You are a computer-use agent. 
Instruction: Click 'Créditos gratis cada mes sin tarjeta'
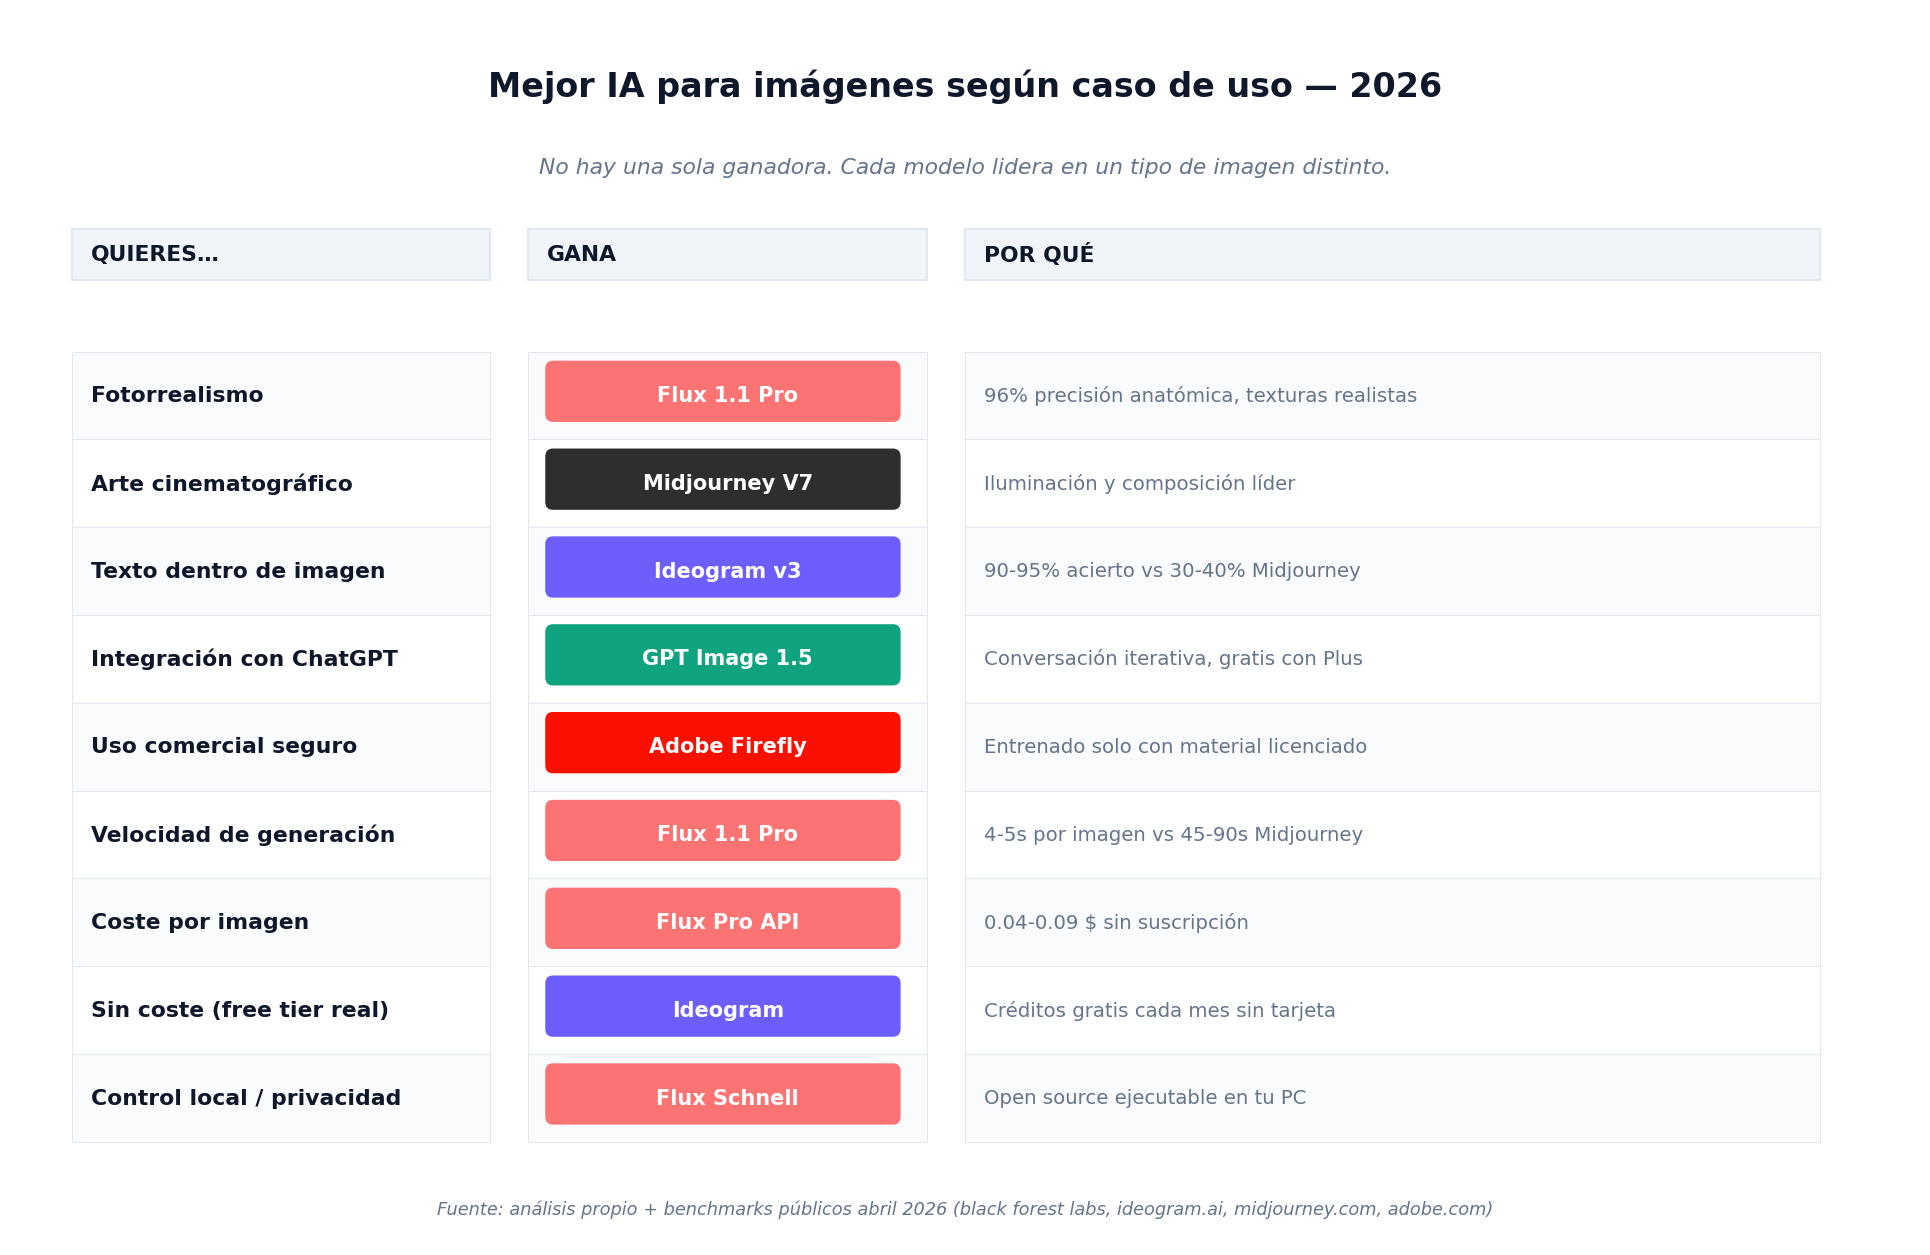coord(1160,1010)
